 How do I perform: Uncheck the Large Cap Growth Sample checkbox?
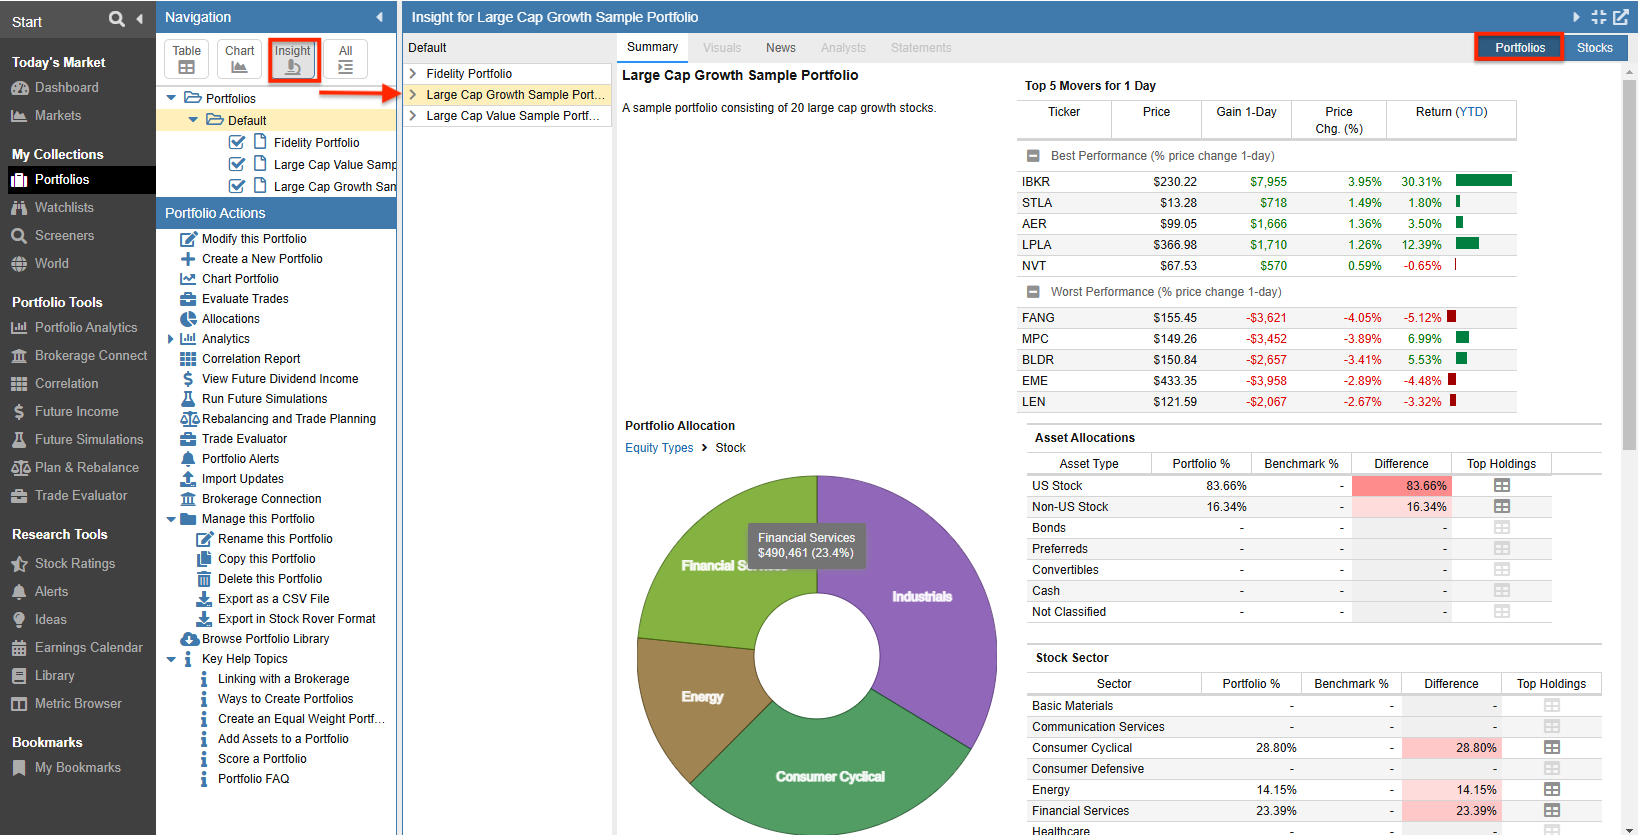click(237, 187)
